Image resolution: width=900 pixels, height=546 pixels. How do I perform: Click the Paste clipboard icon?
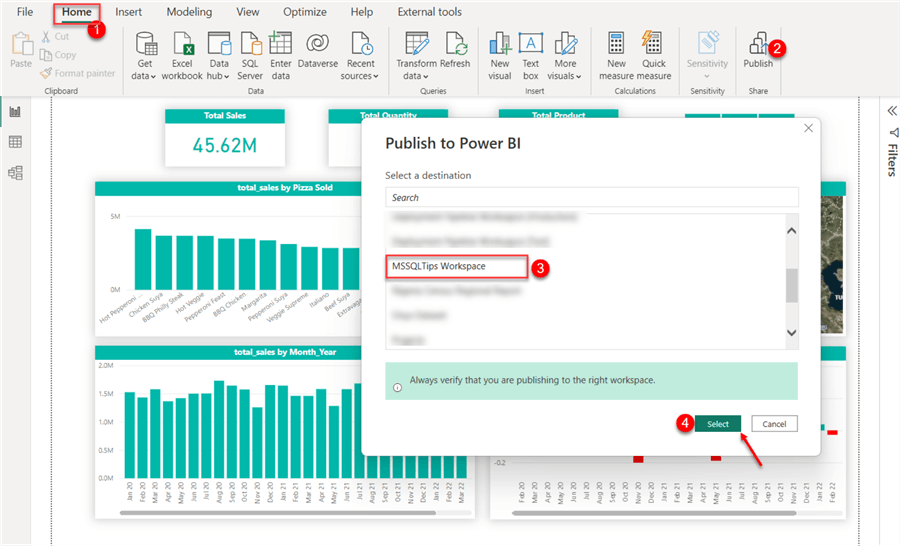(21, 45)
